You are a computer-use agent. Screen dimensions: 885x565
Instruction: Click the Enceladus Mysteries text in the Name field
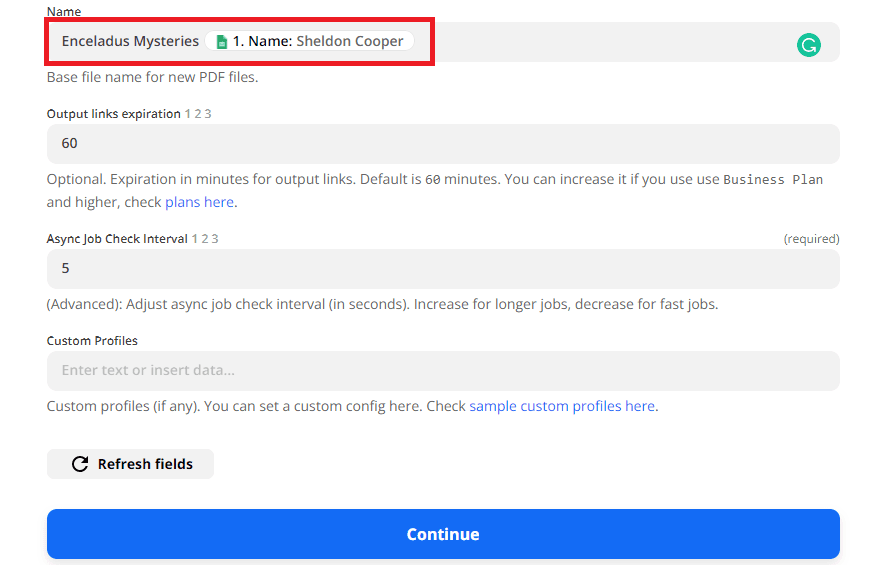coord(130,42)
